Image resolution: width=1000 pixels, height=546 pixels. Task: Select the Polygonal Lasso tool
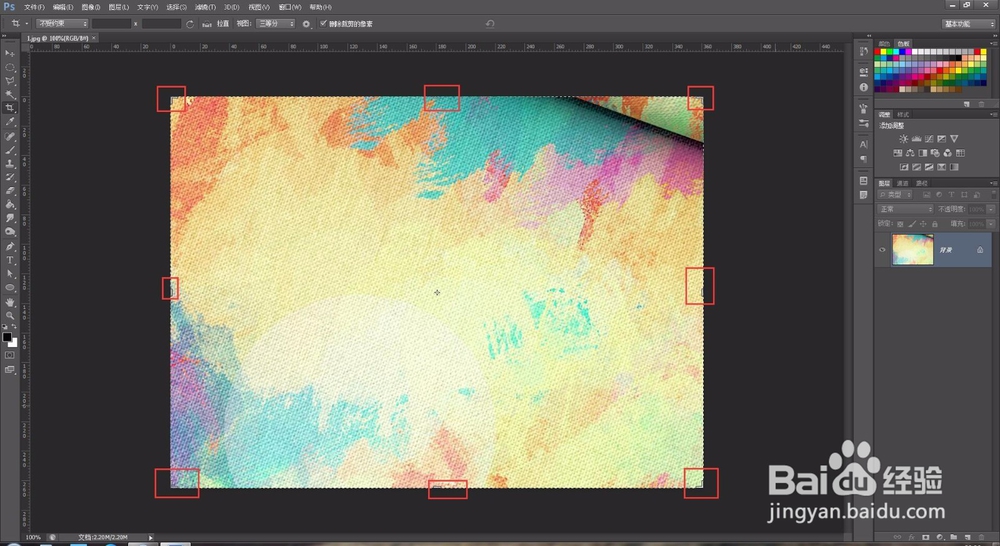coord(10,81)
